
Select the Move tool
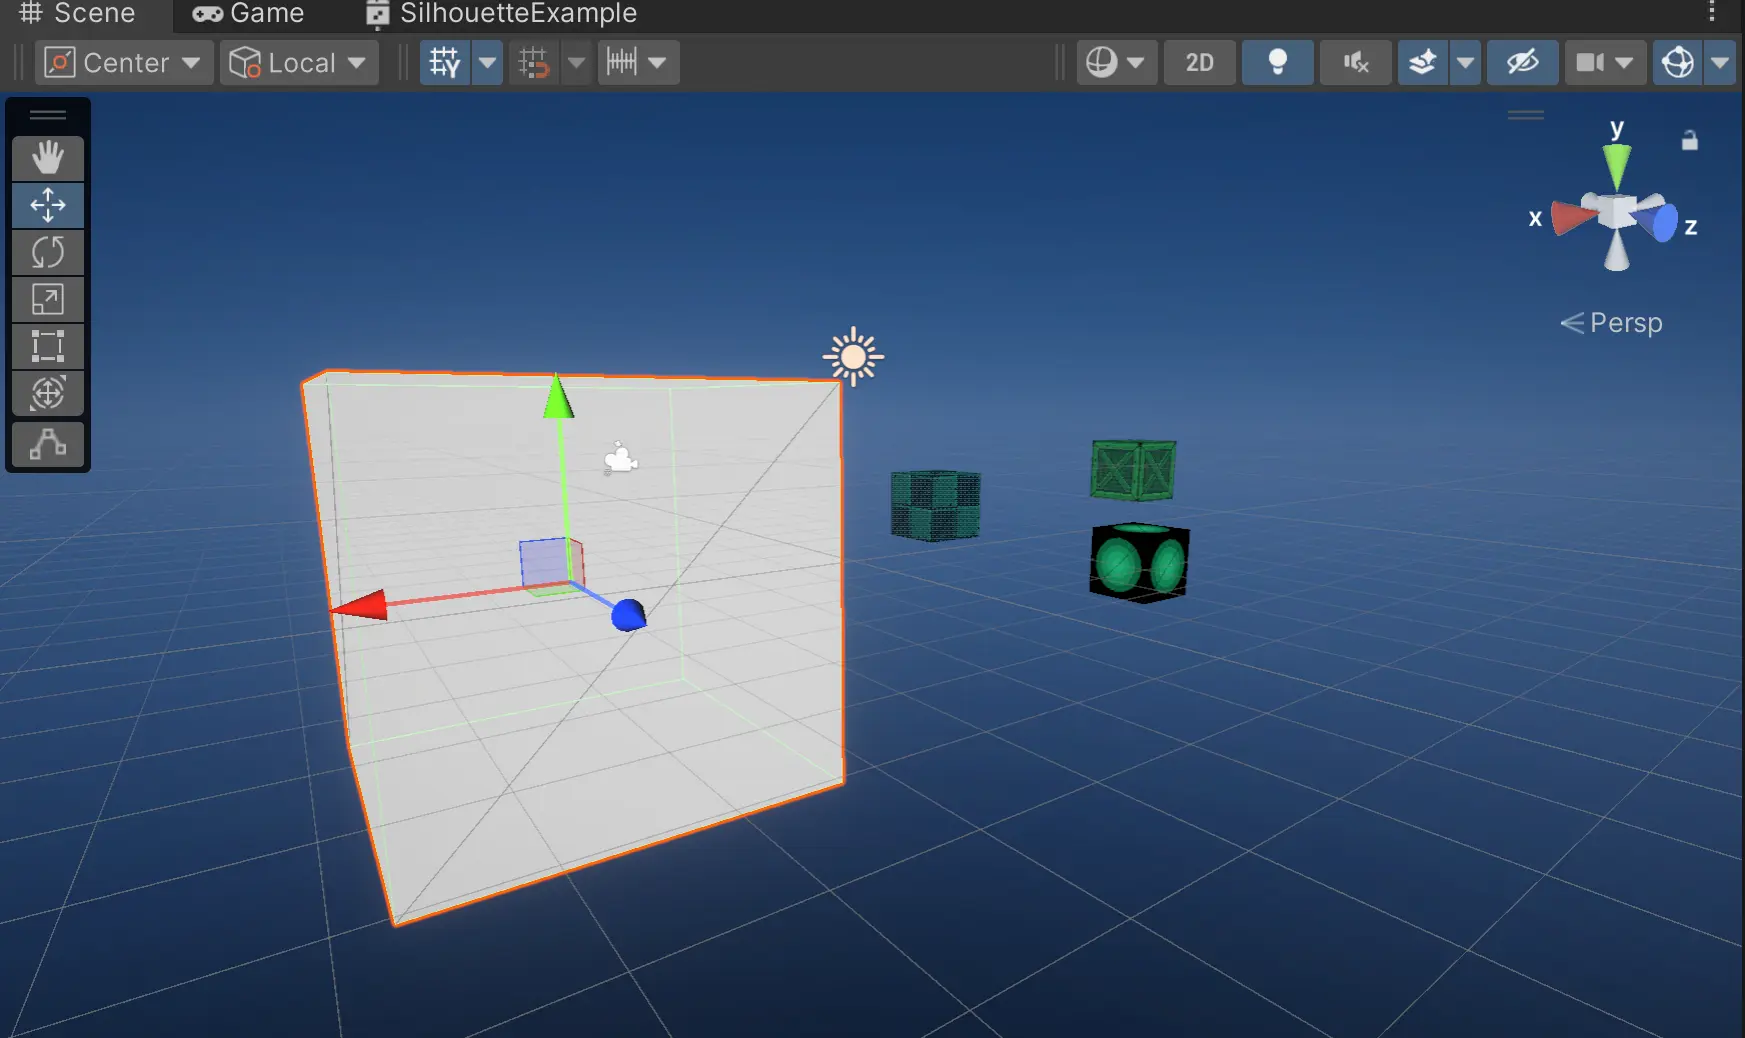coord(48,205)
